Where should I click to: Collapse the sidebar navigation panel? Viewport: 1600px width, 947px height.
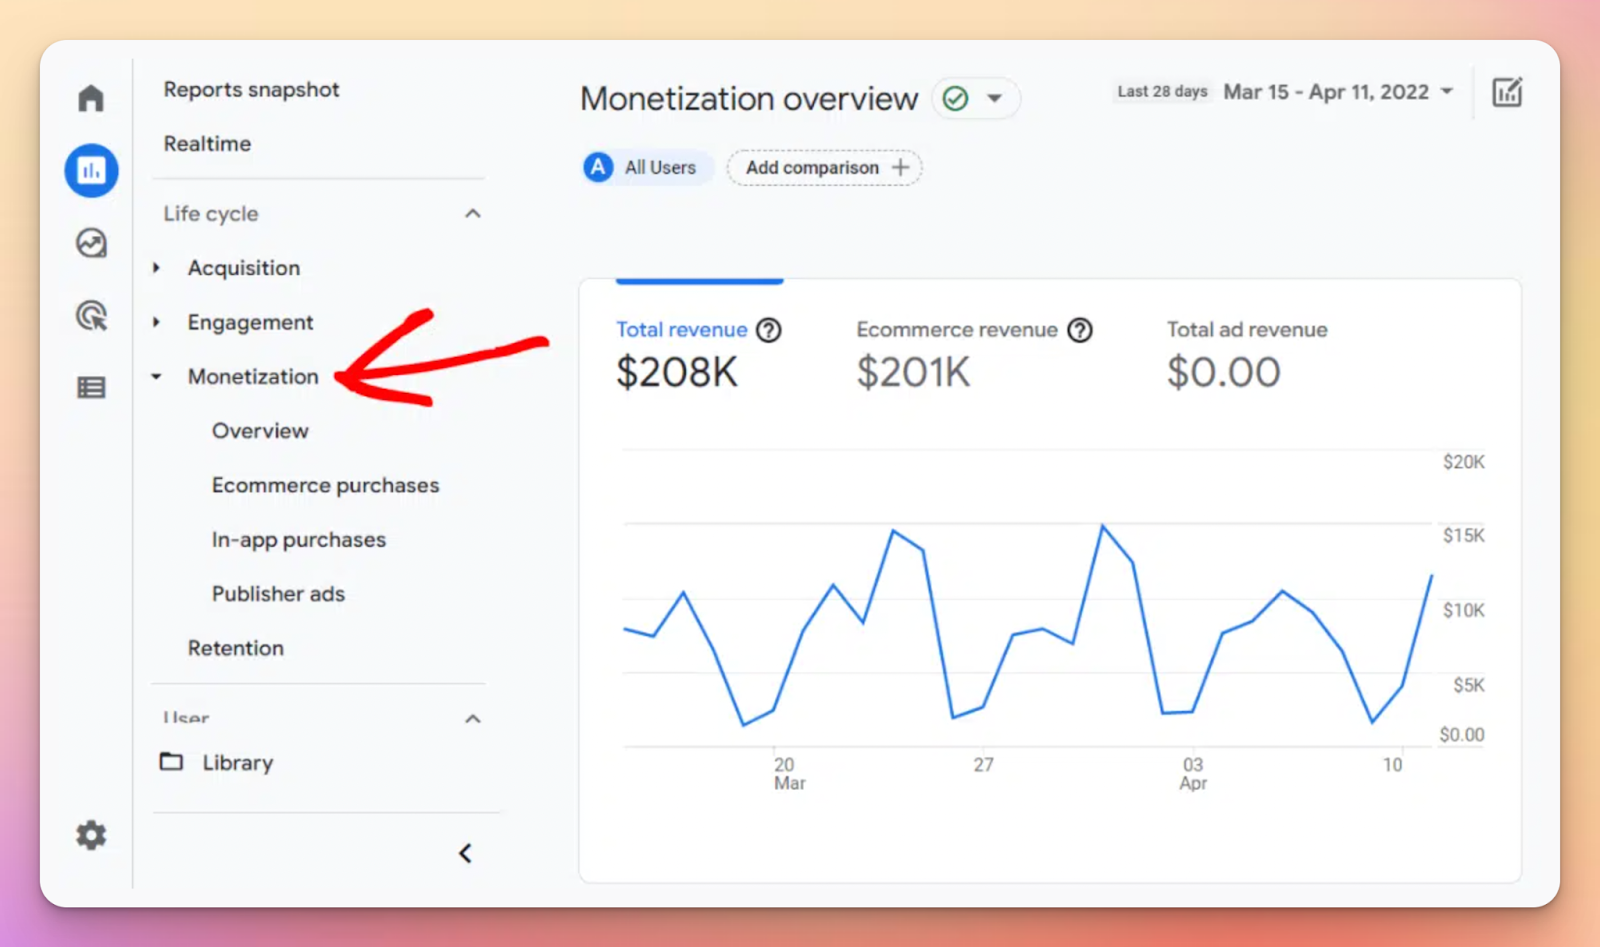(465, 853)
